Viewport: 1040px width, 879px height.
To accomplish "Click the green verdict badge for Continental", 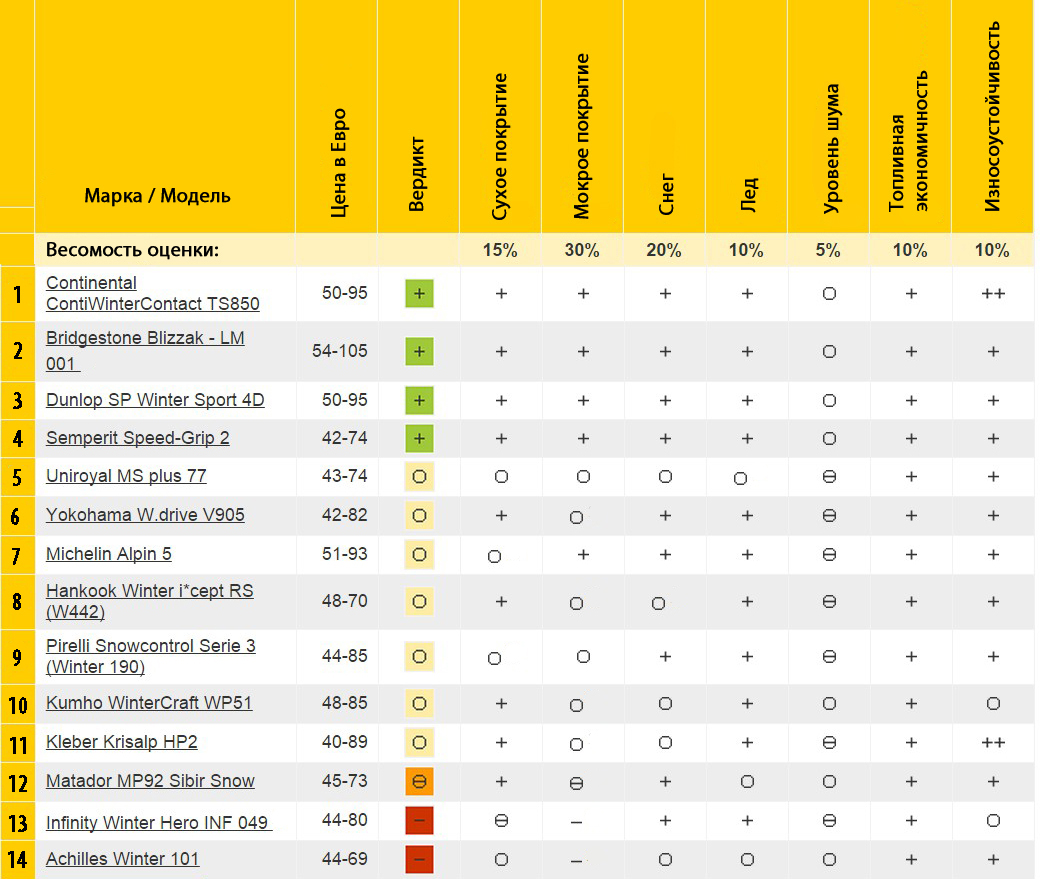I will pos(419,293).
